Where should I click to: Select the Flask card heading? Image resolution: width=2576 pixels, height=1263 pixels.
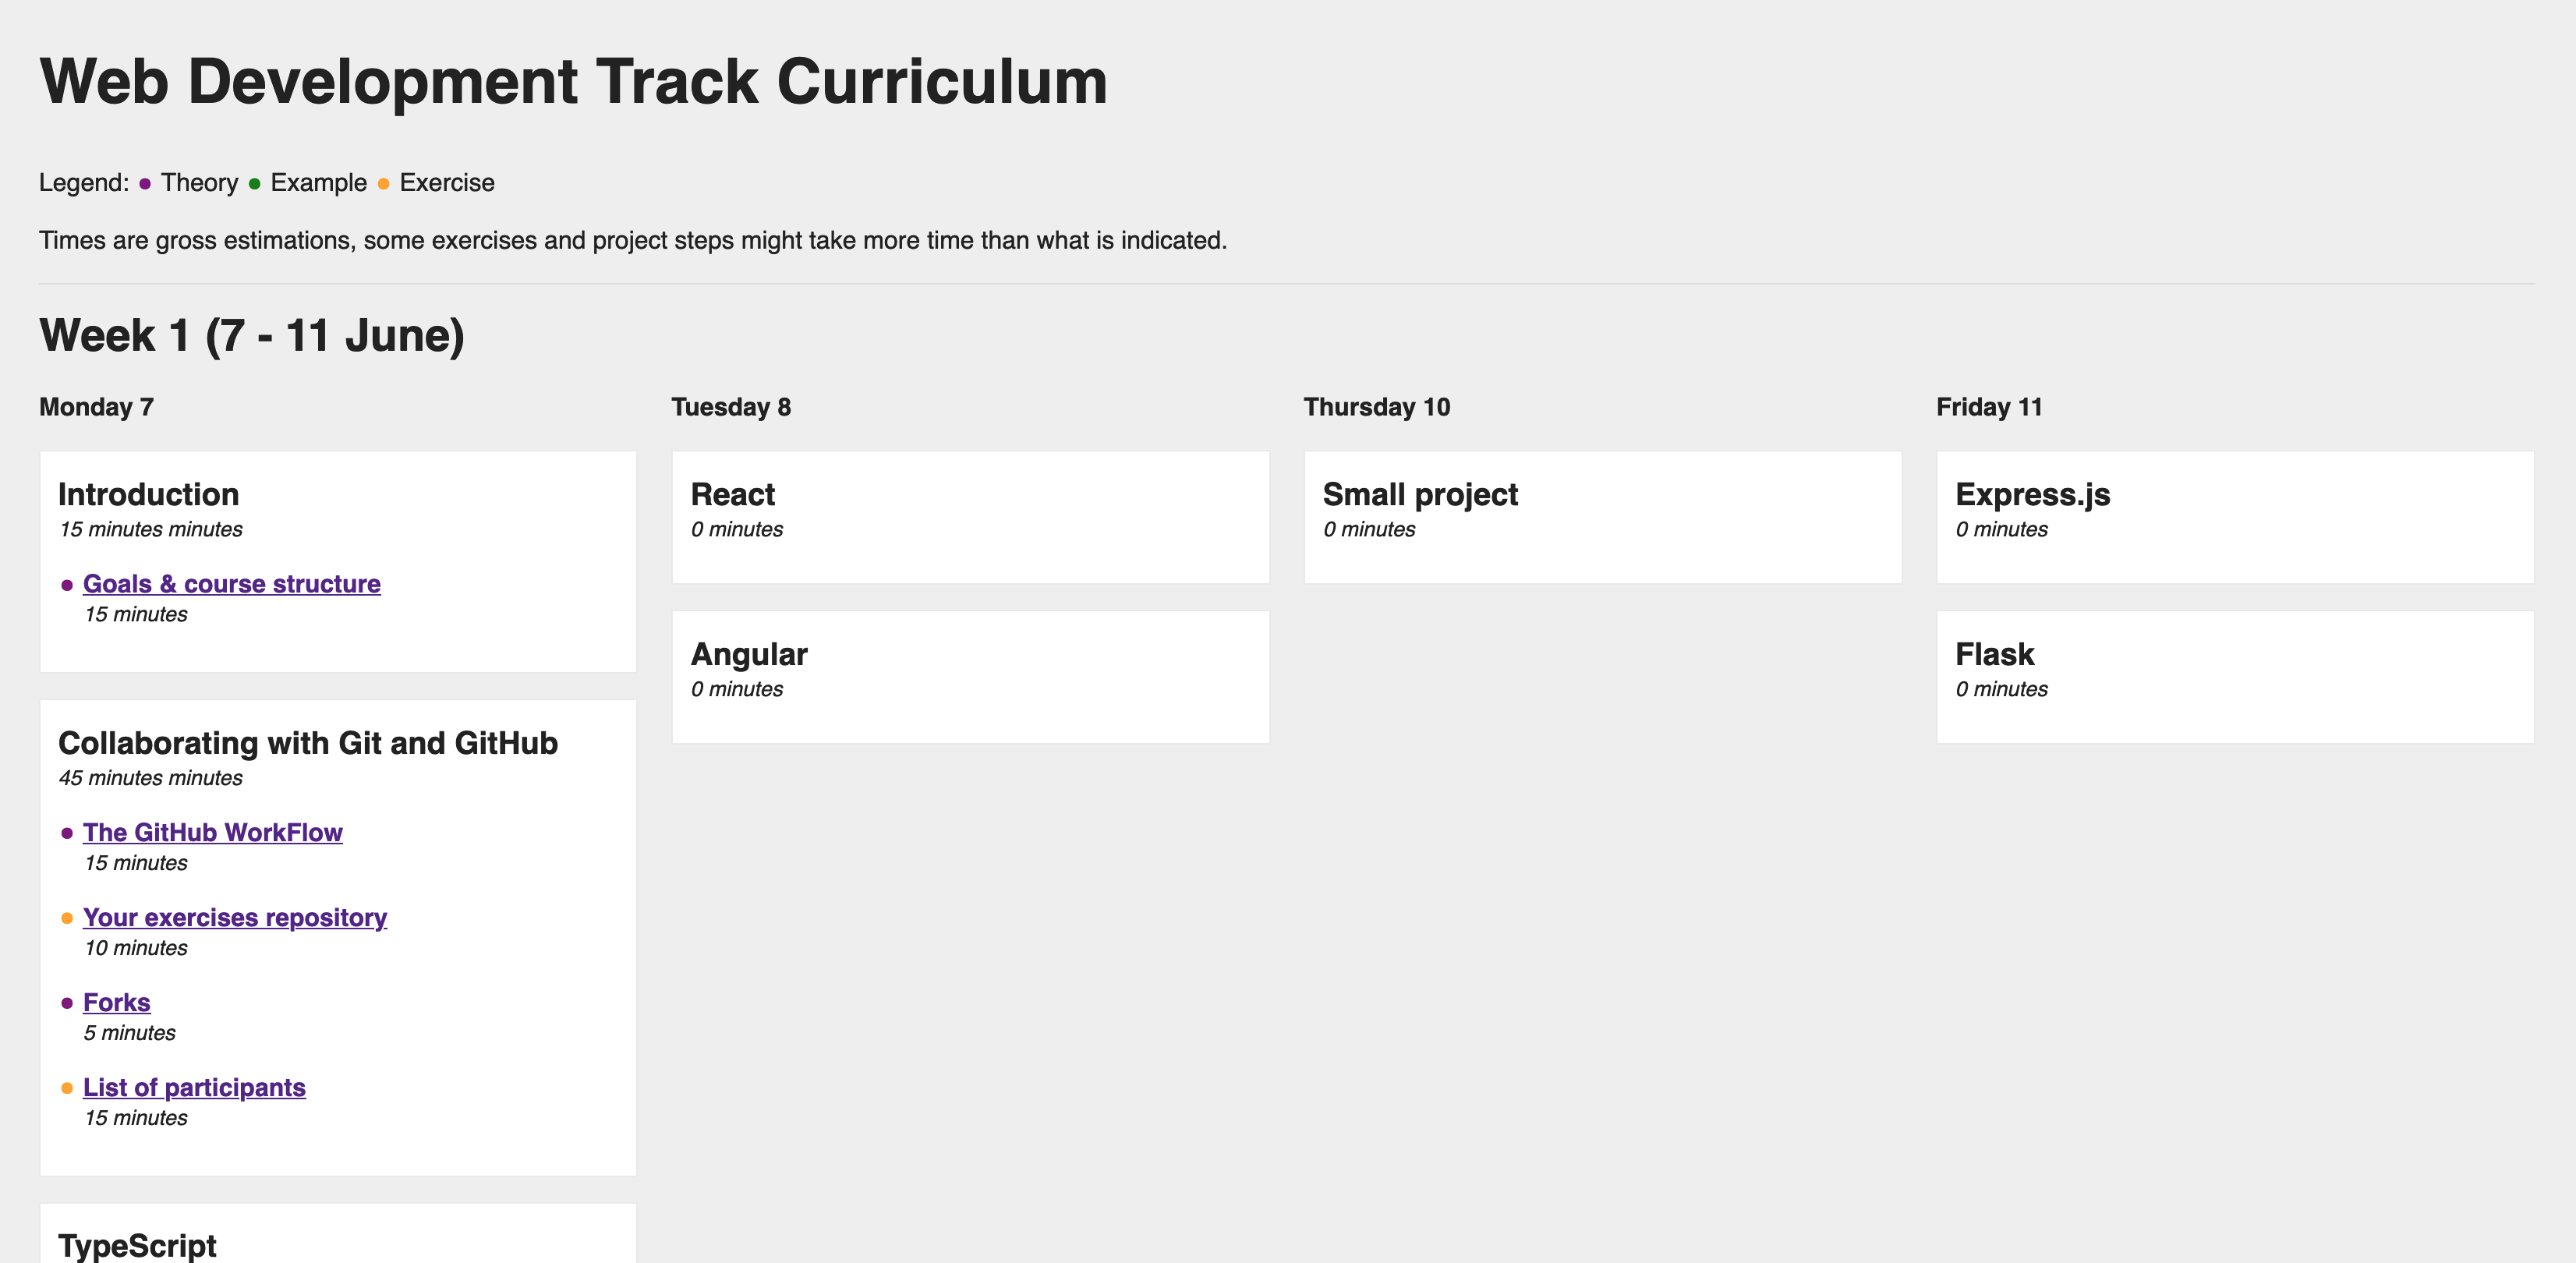pos(1994,654)
